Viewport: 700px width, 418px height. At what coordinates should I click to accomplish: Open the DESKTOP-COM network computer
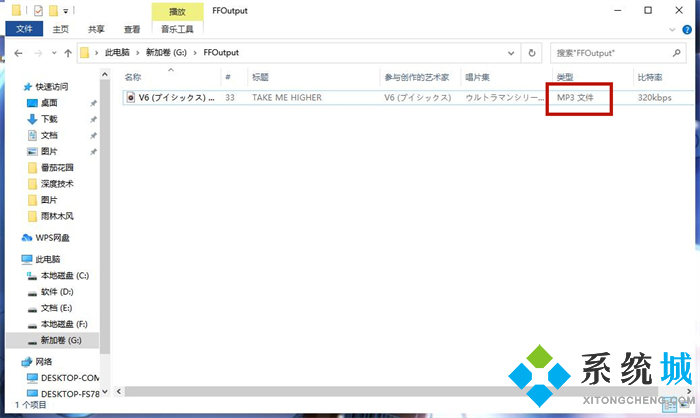pyautogui.click(x=70, y=378)
